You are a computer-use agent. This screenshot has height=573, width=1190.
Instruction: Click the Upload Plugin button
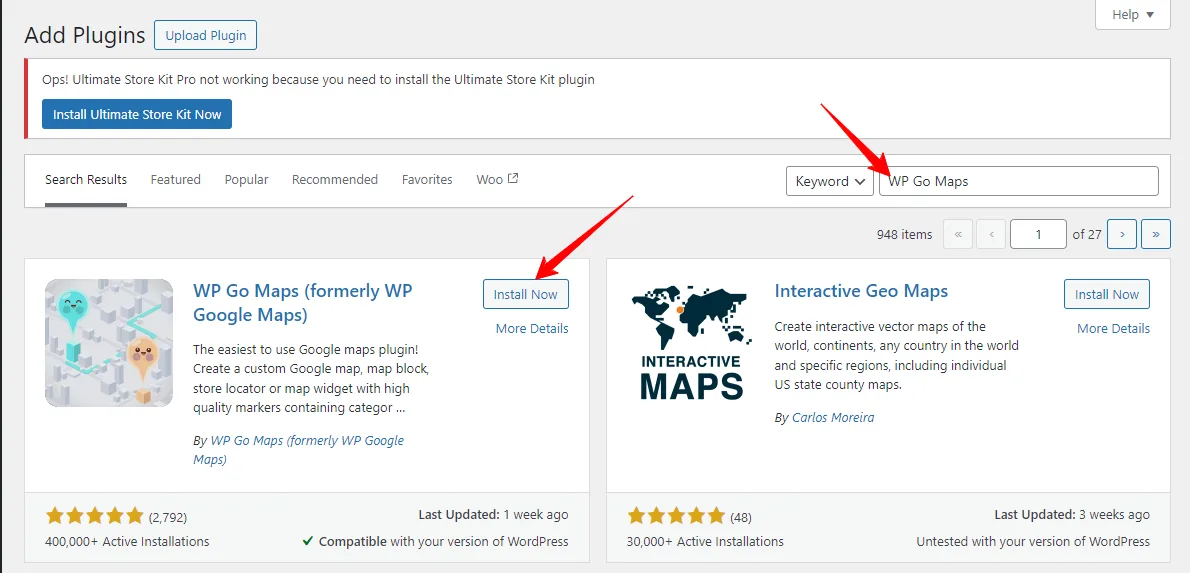click(x=206, y=35)
